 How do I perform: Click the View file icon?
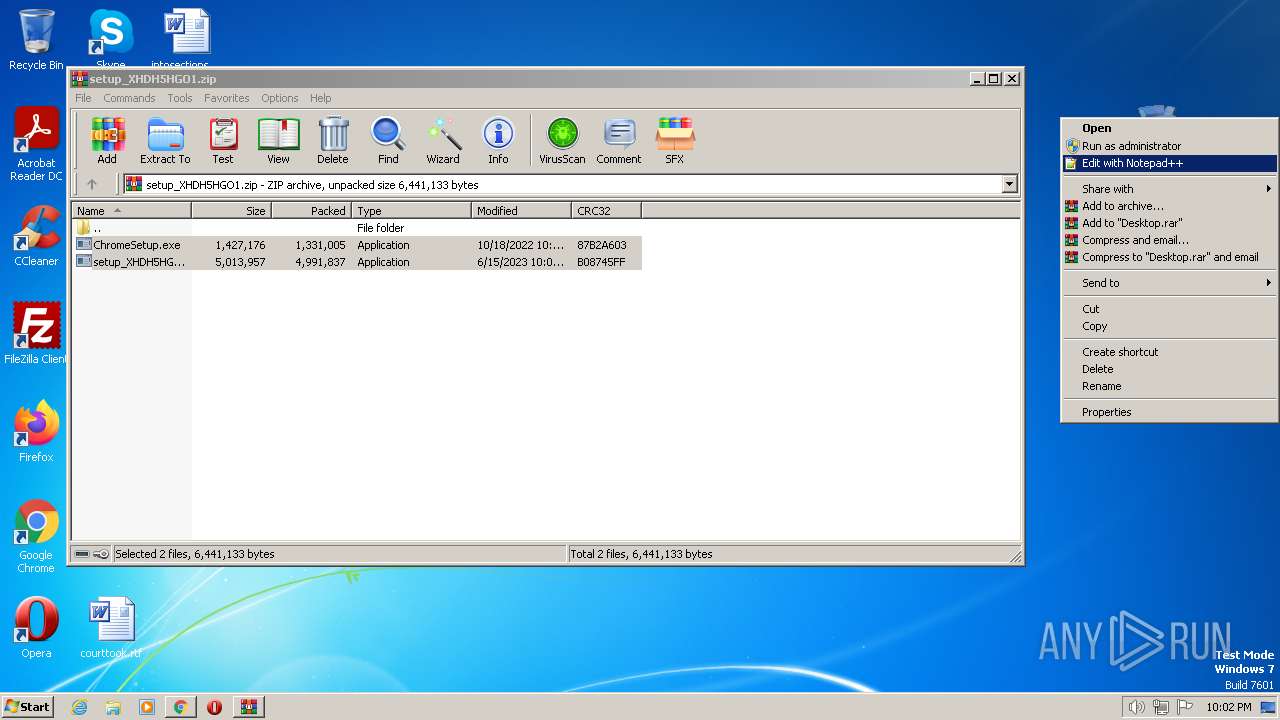278,140
